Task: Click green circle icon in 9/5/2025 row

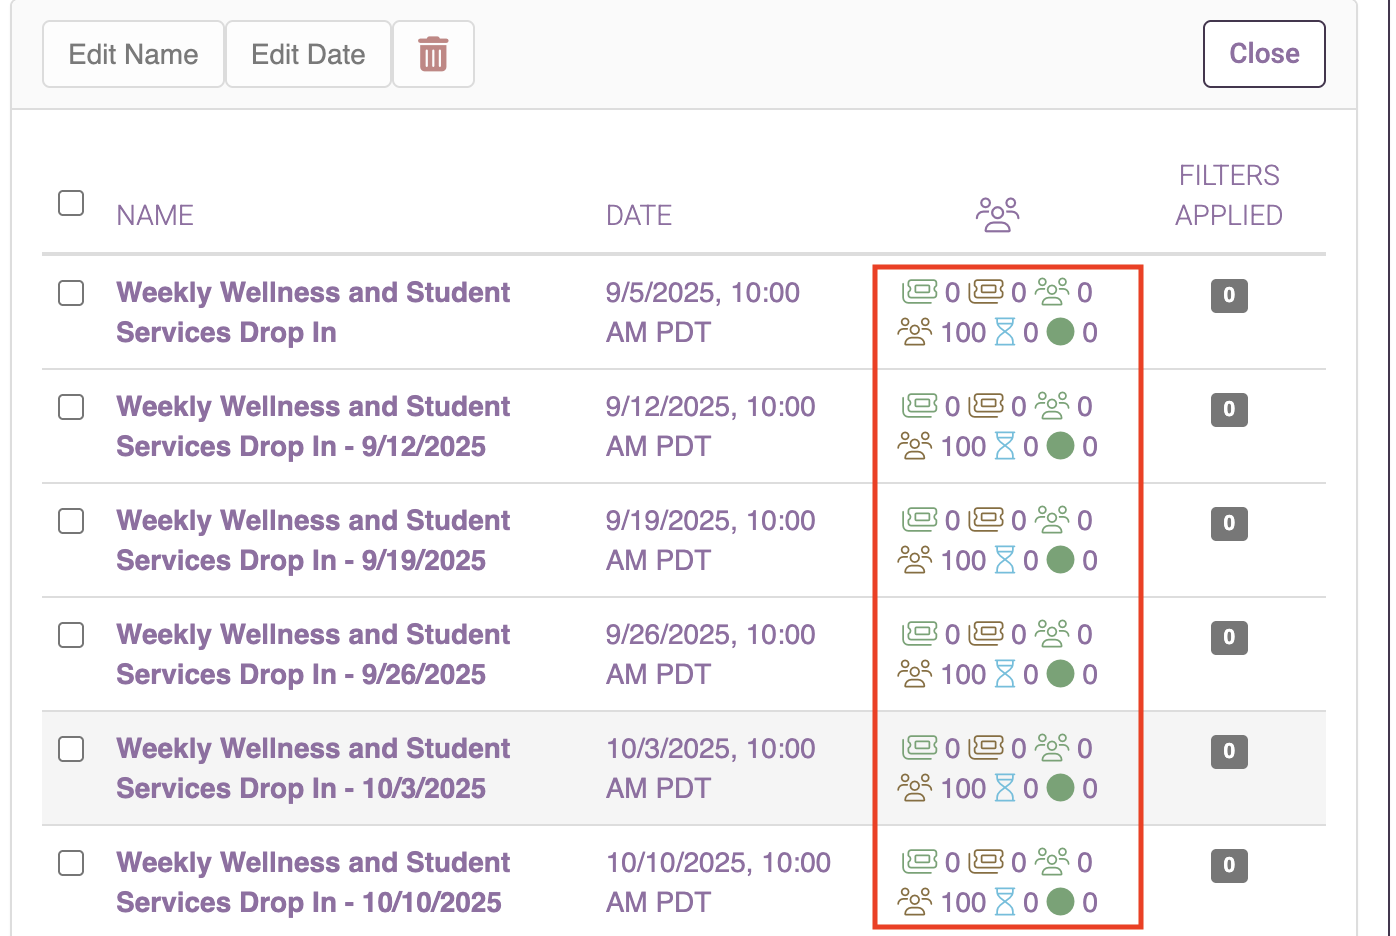Action: click(1061, 332)
